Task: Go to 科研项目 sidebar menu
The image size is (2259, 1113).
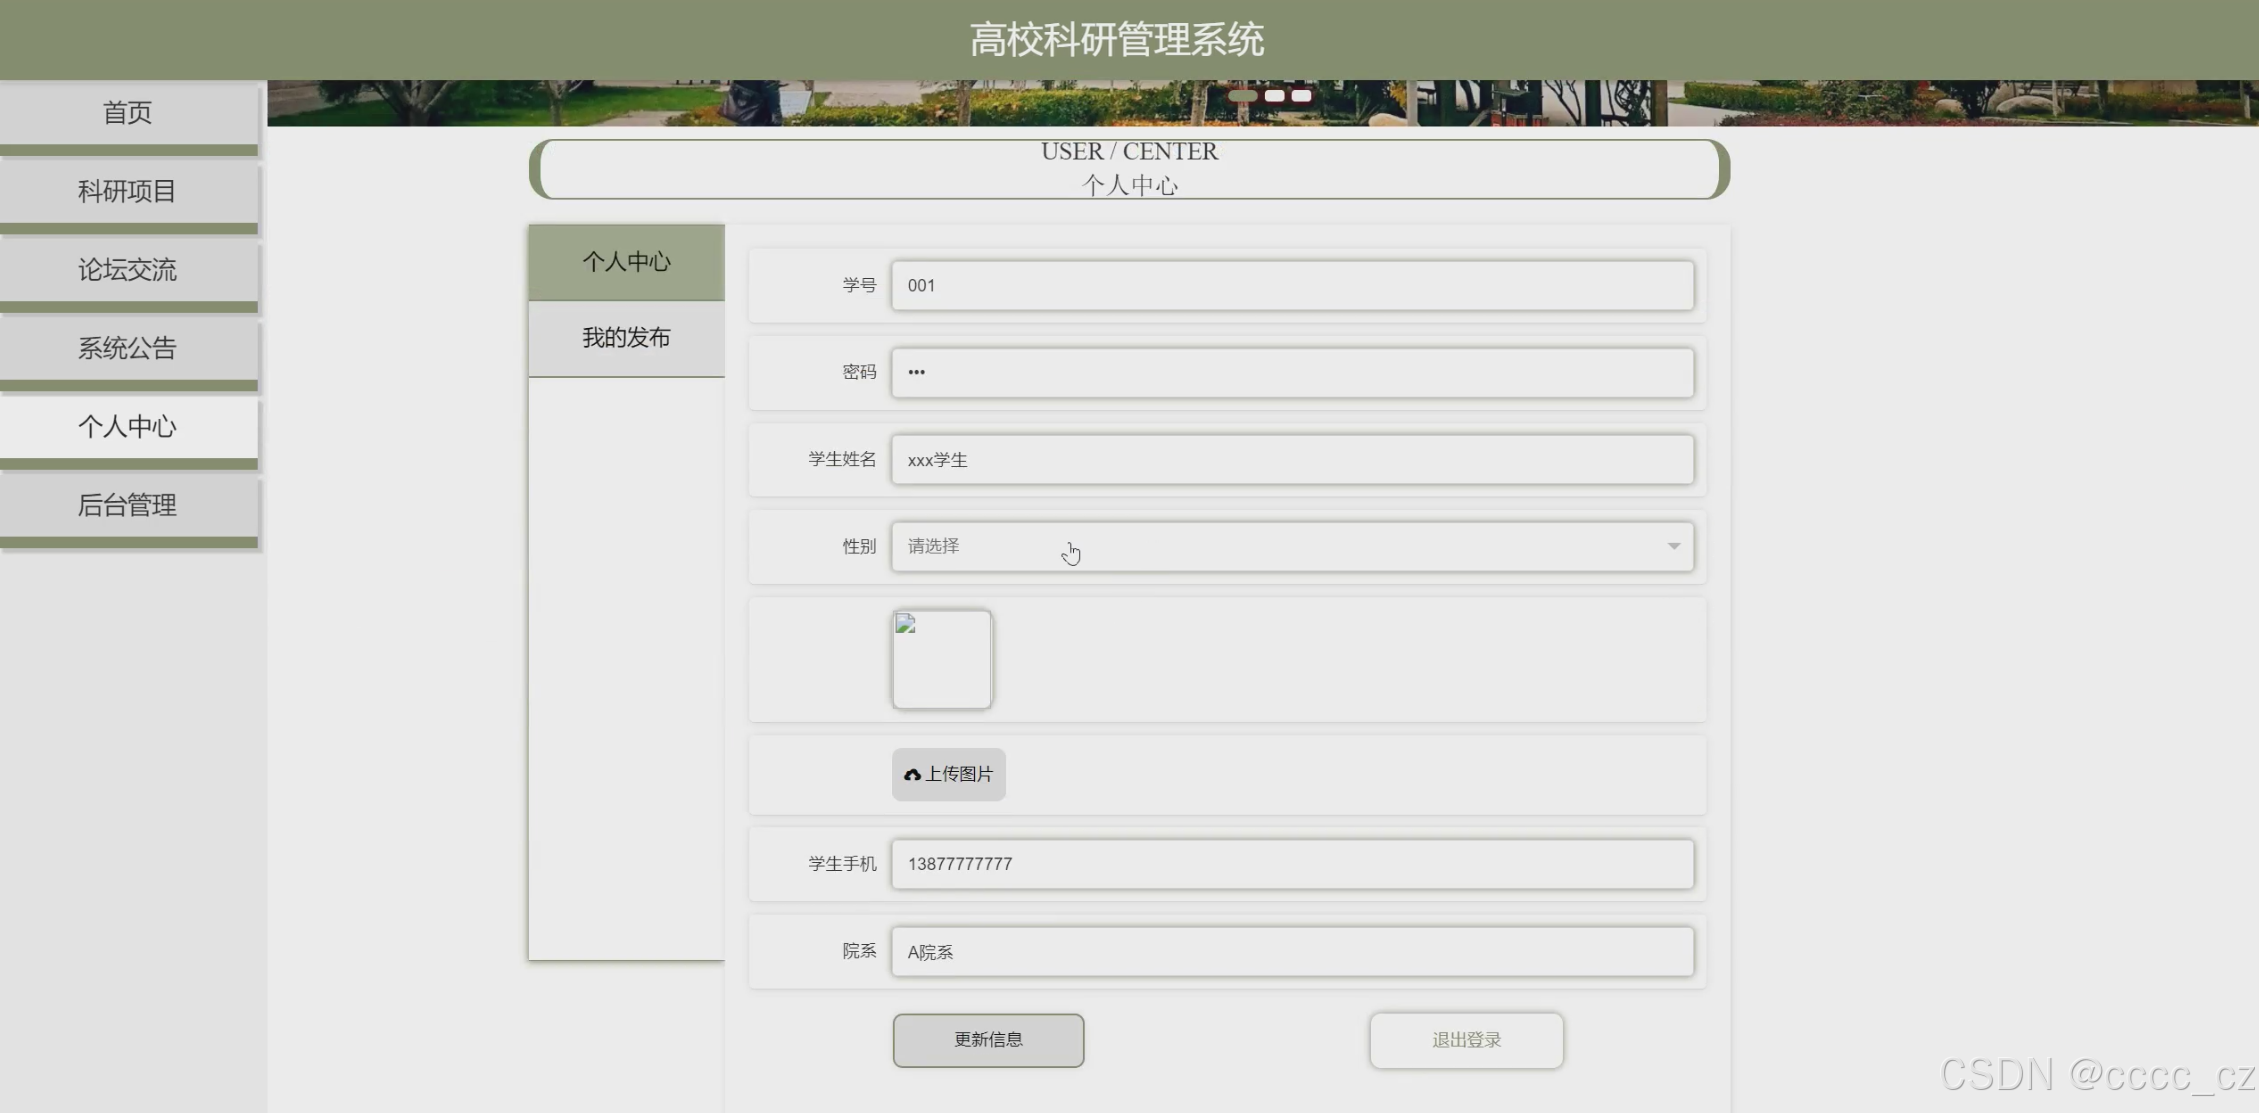Action: 128,191
